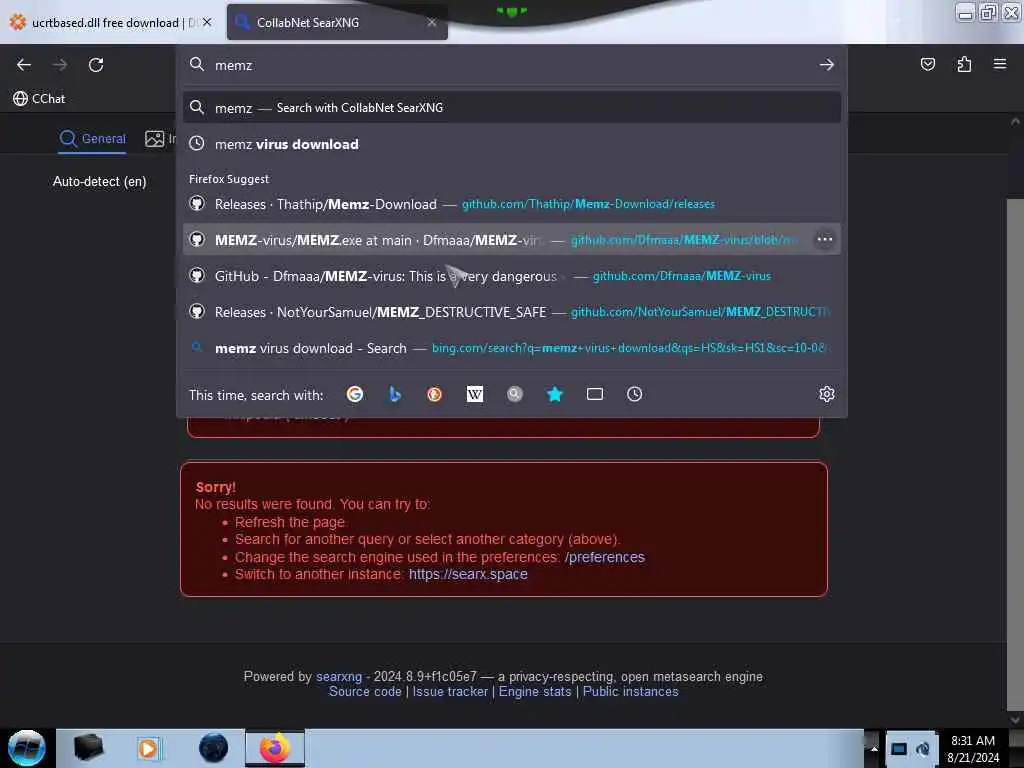Open the Extensions puzzle icon
The width and height of the screenshot is (1024, 768).
pos(964,64)
